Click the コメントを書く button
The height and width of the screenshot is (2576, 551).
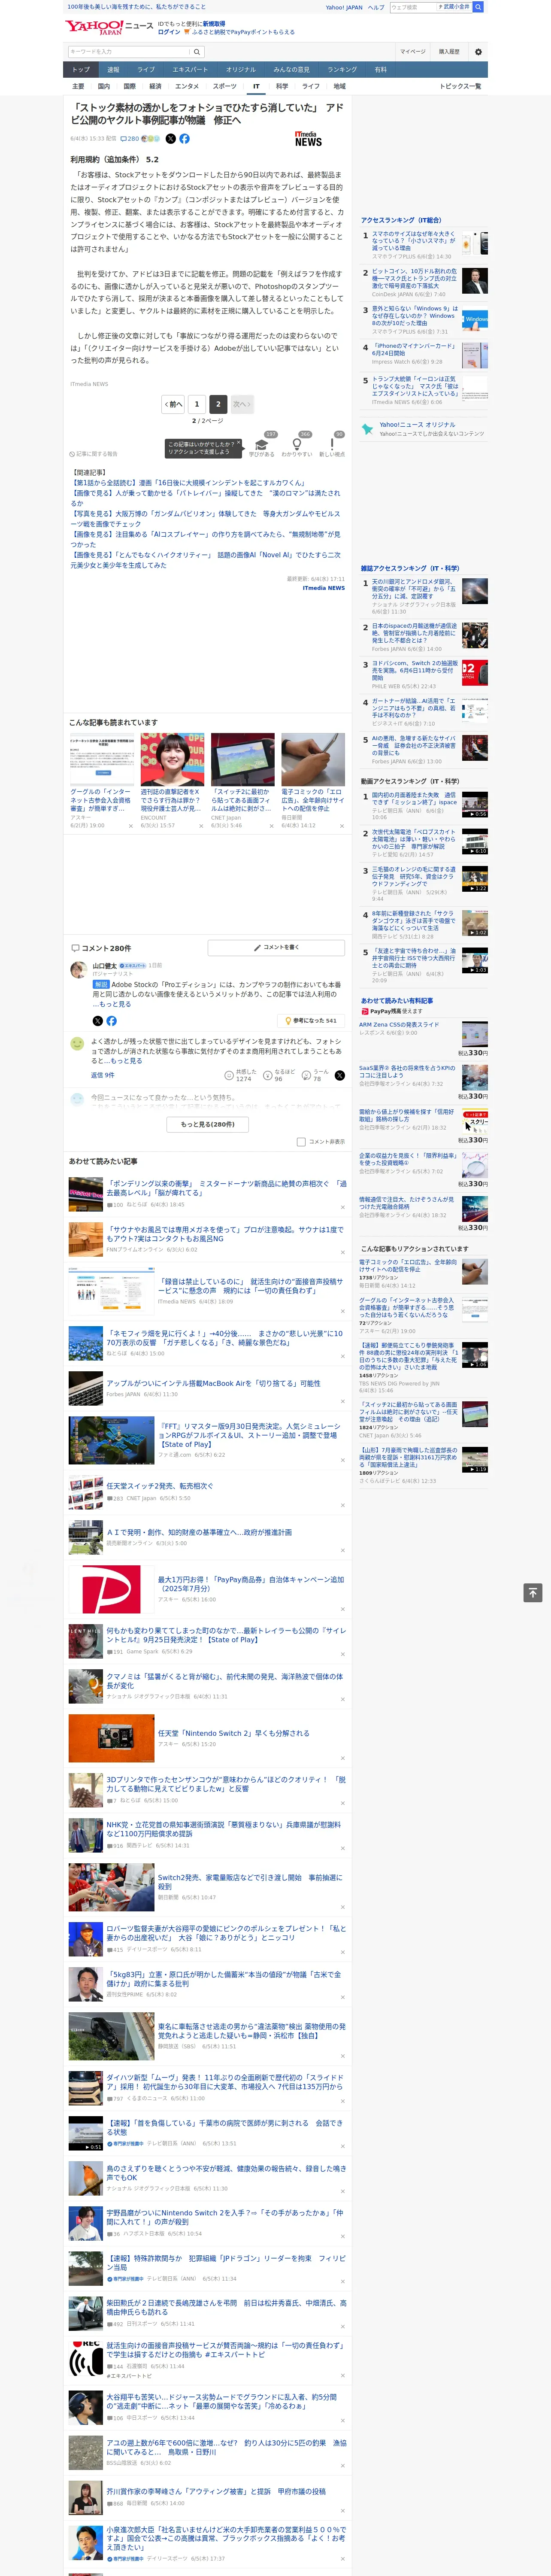pyautogui.click(x=276, y=947)
